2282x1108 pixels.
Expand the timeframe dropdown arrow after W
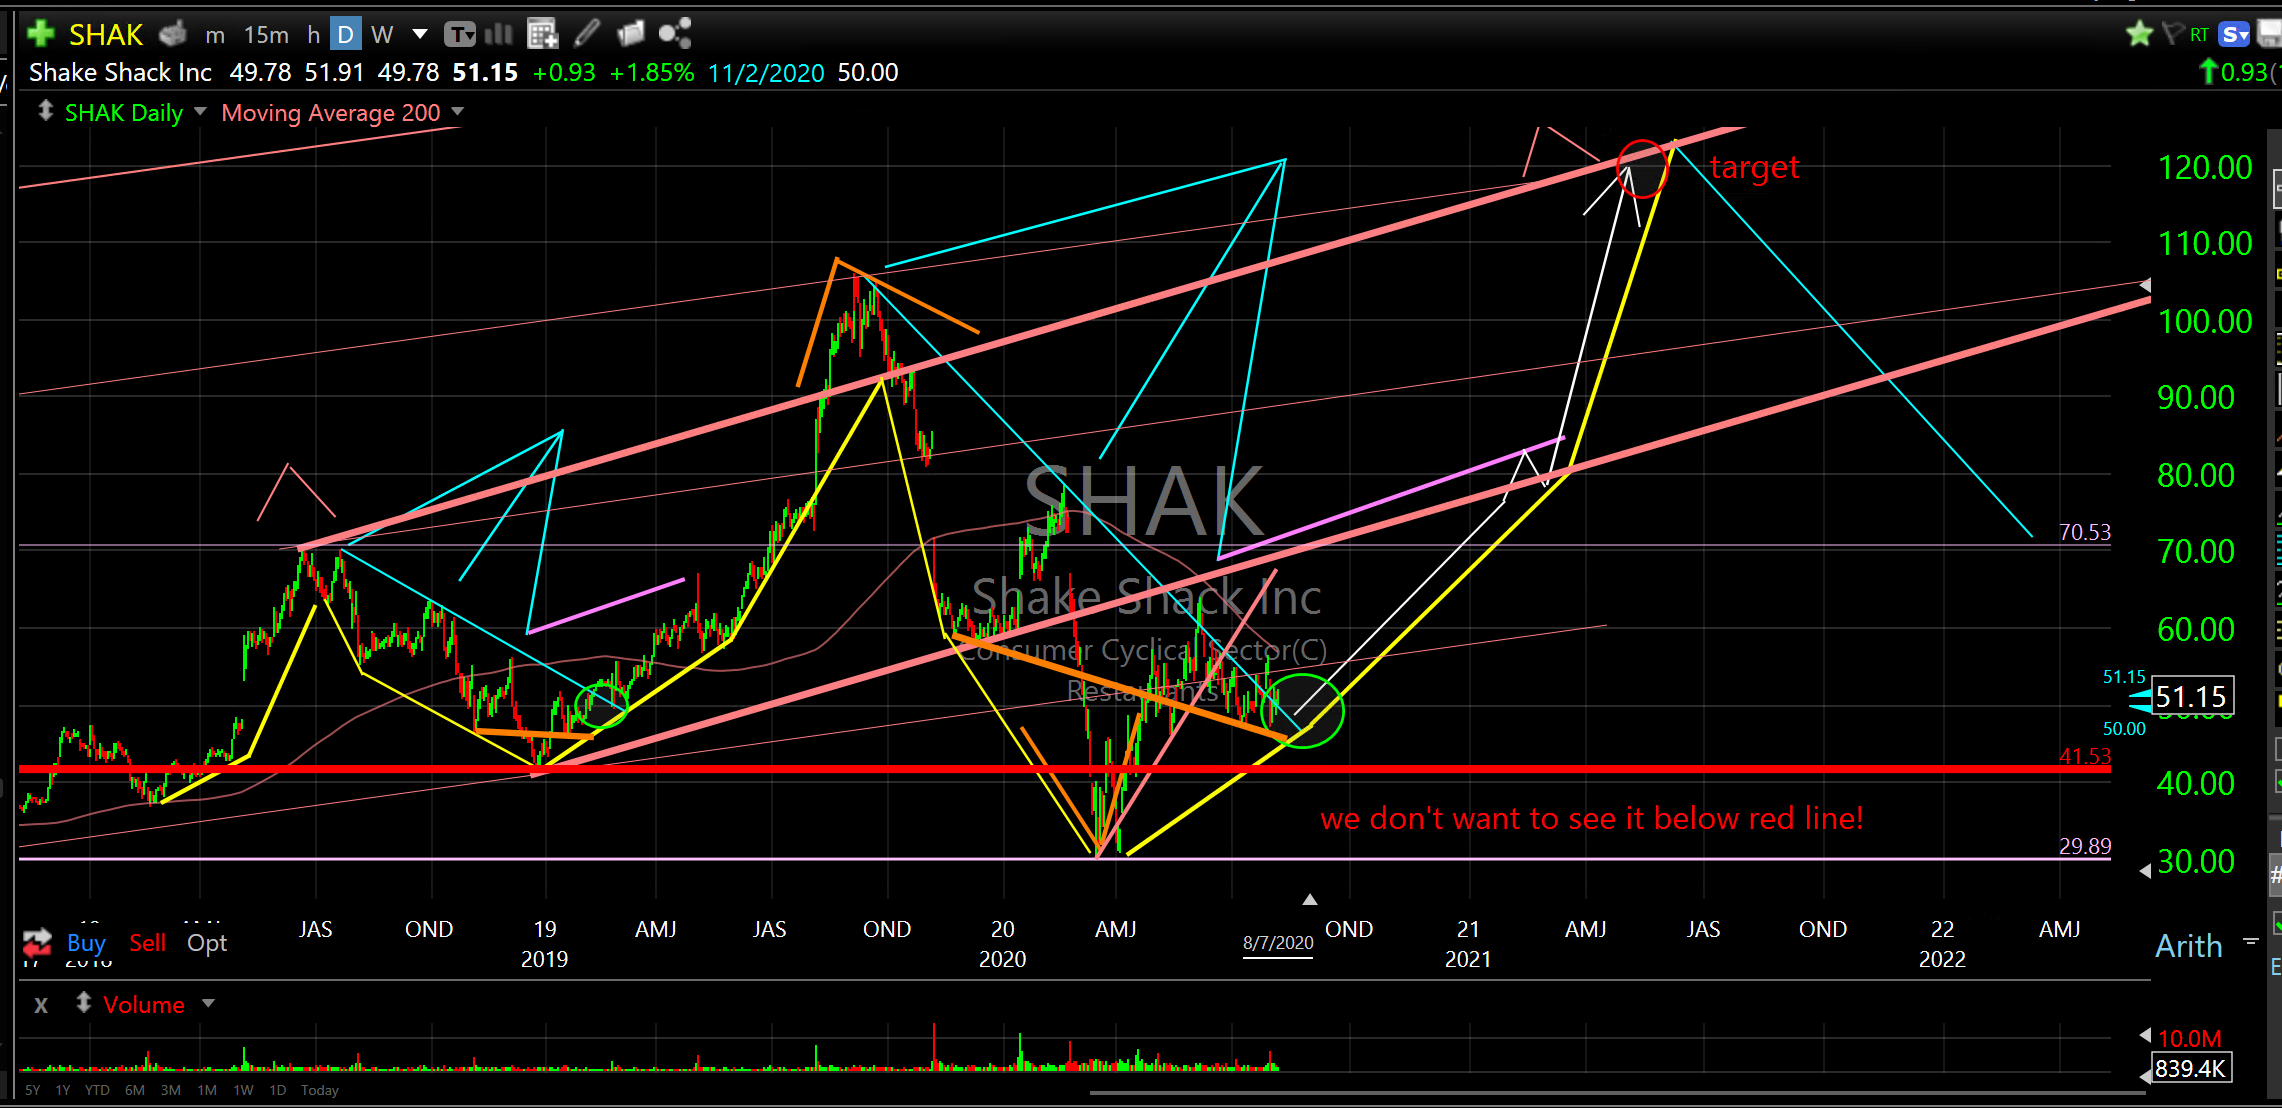(x=420, y=35)
